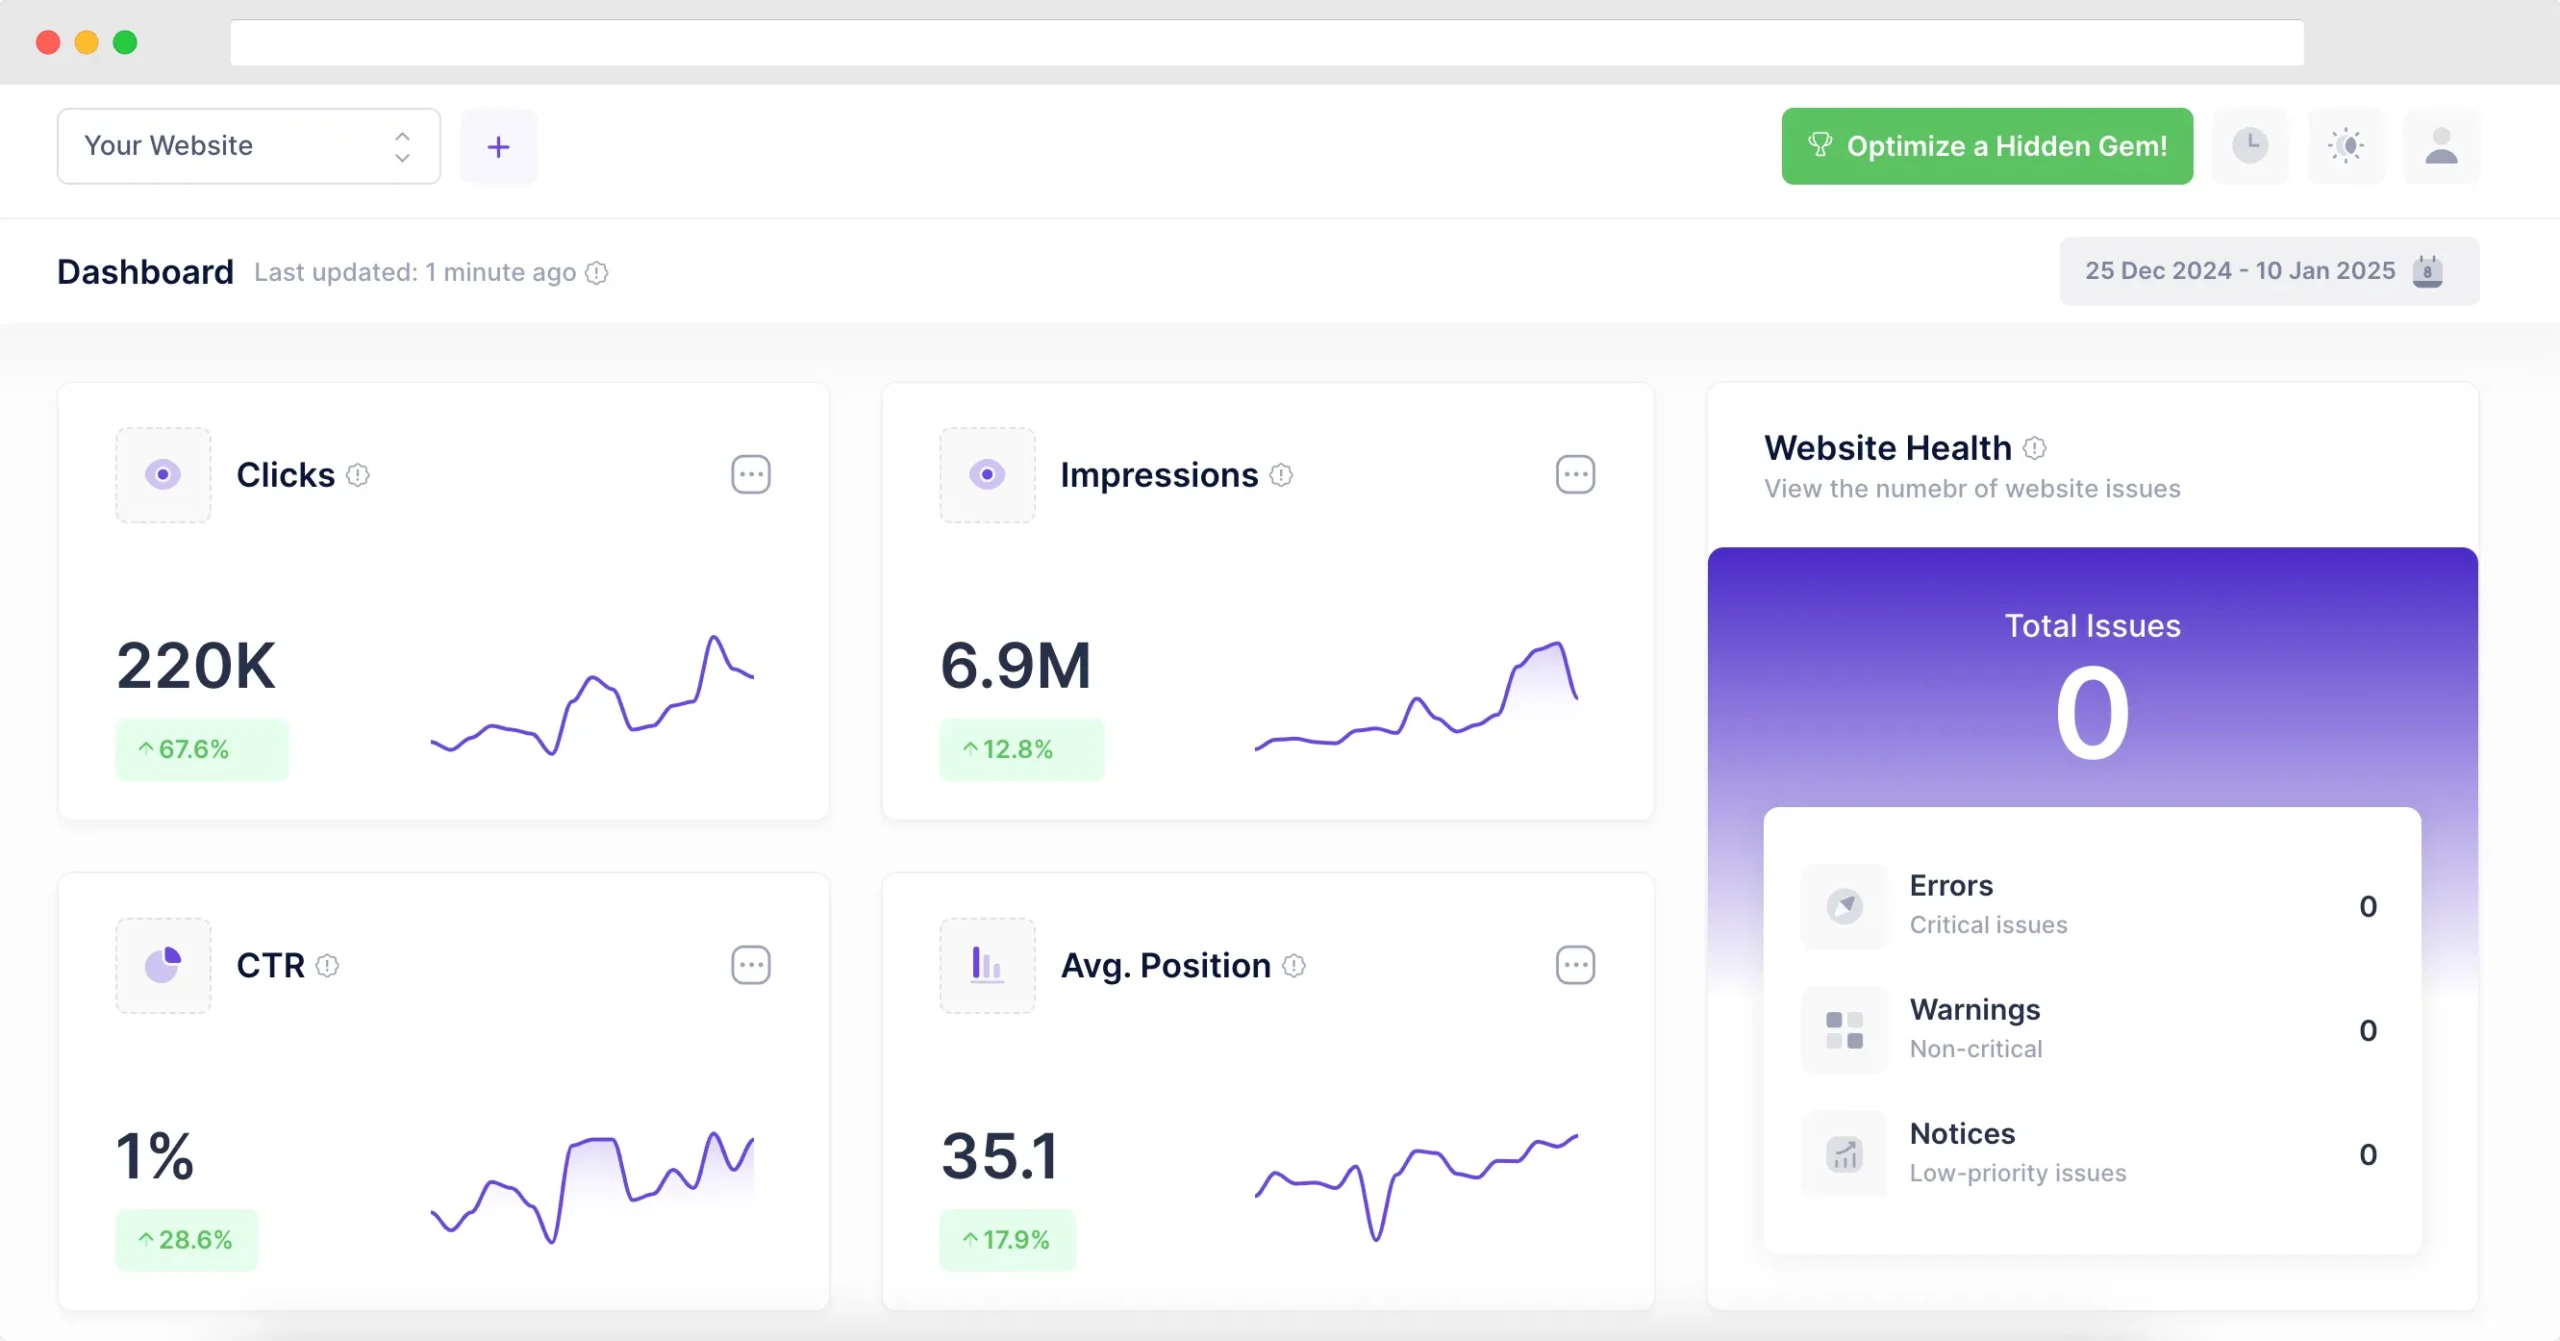Image resolution: width=2560 pixels, height=1341 pixels.
Task: Click the Impressions eye icon
Action: pos(987,475)
